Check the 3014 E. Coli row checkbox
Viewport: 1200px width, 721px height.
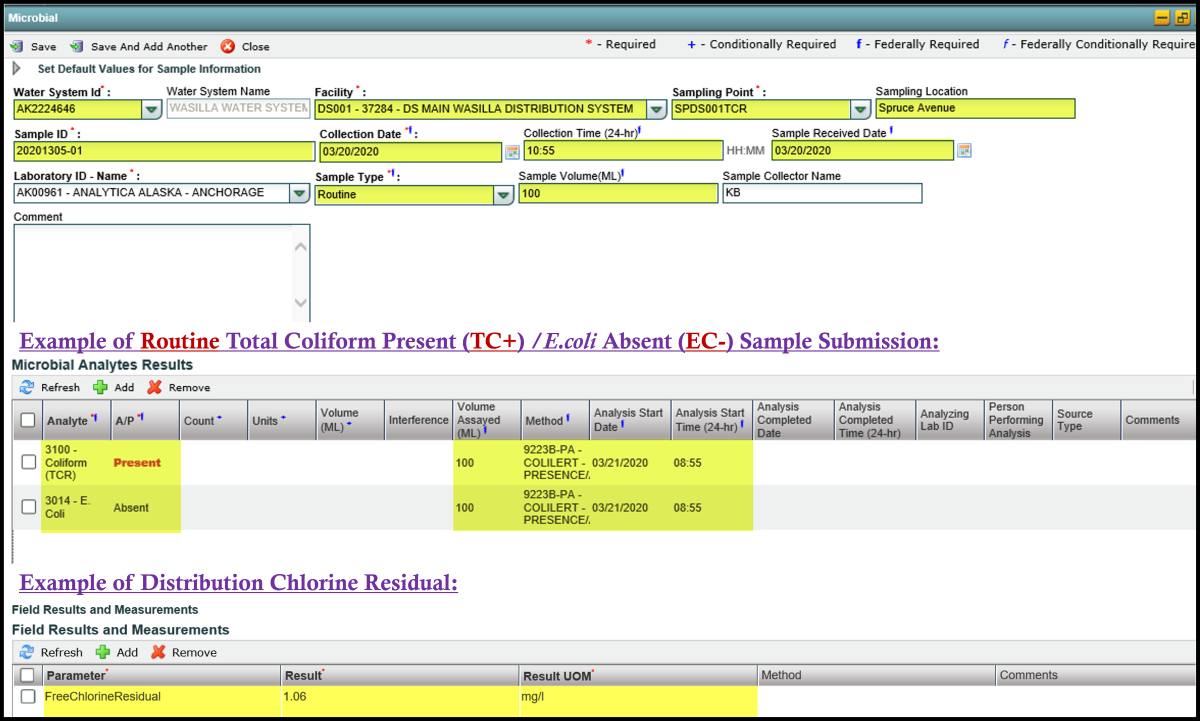pyautogui.click(x=29, y=507)
